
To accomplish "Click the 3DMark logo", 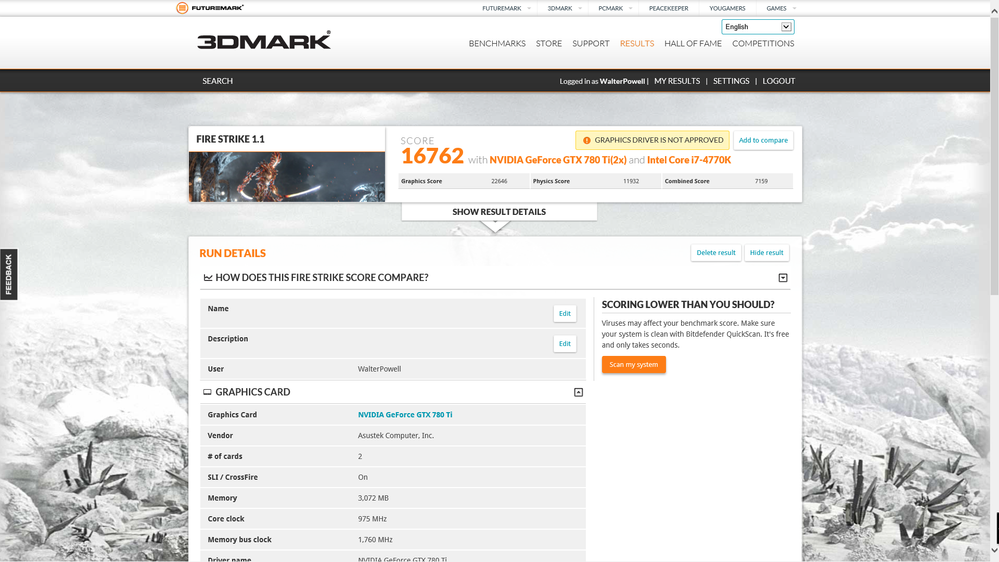I will pyautogui.click(x=264, y=40).
